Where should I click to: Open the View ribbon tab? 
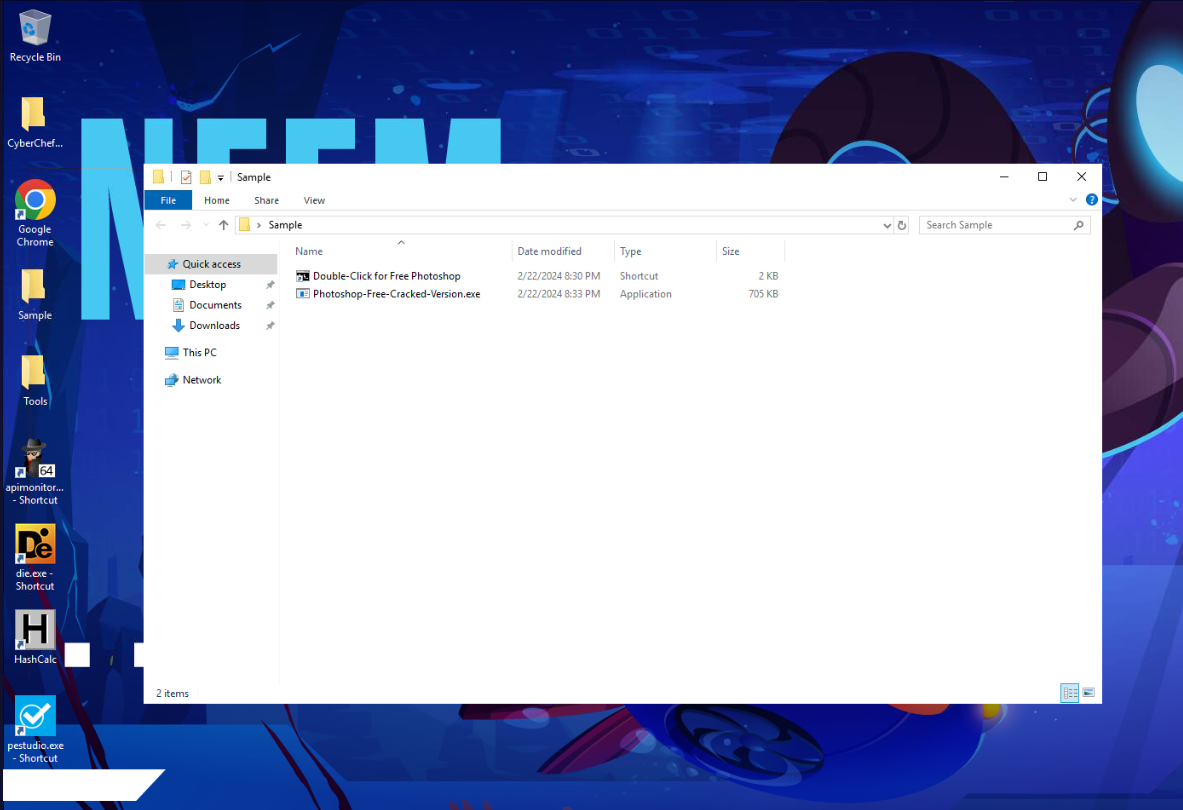314,201
